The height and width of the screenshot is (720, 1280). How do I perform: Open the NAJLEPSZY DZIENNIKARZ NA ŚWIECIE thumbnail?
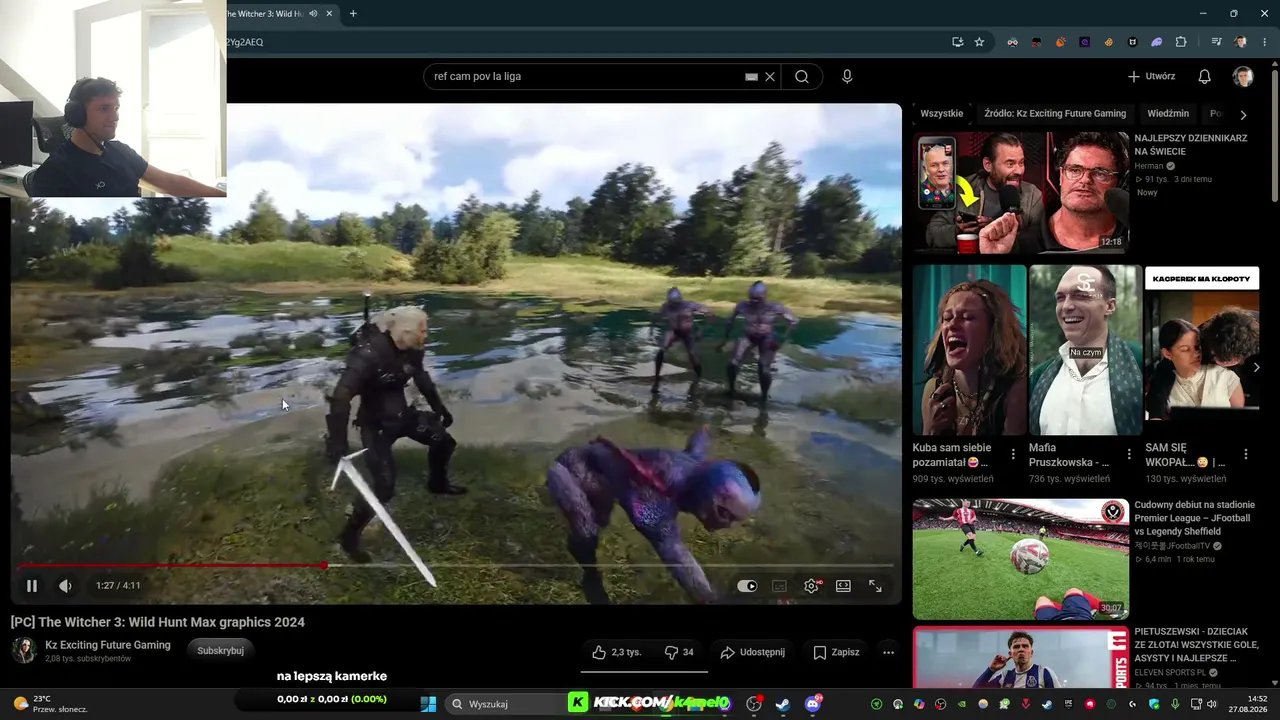click(1021, 192)
